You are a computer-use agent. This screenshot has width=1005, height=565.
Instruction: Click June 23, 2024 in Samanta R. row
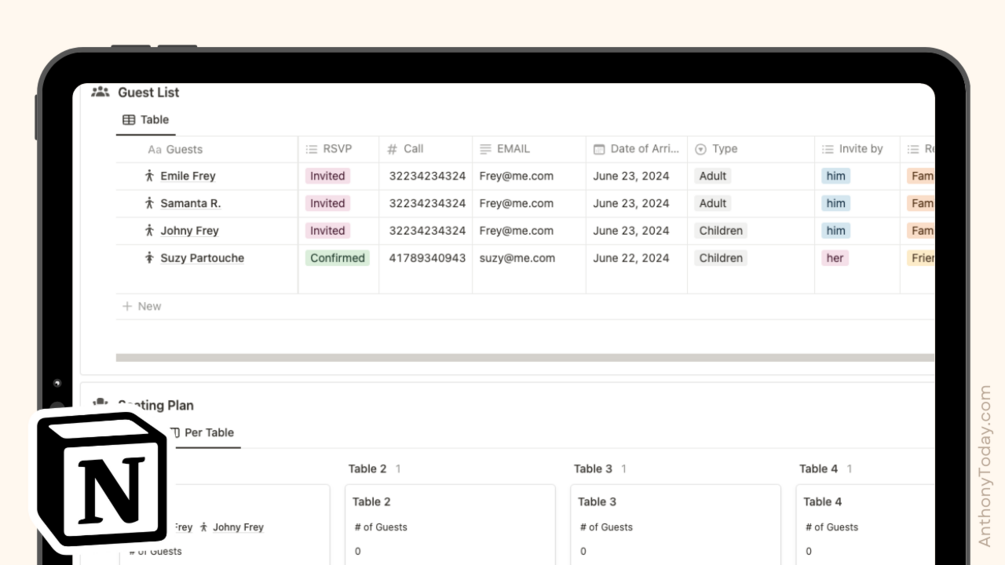631,203
